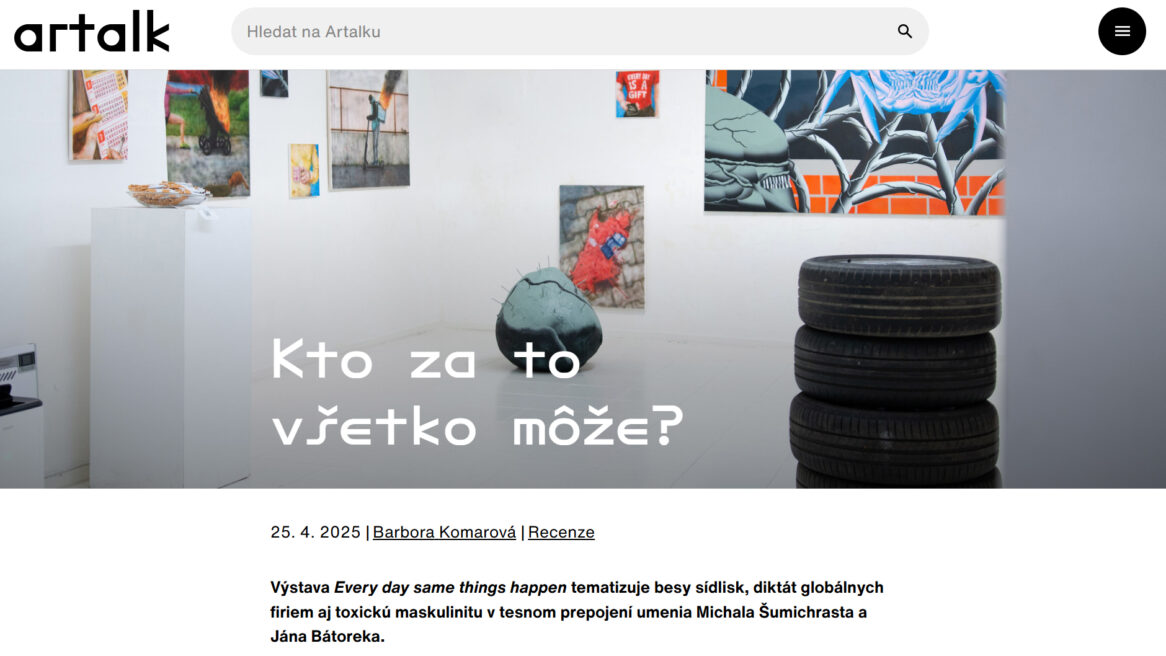Click the artalk logo
1166x656 pixels.
click(91, 31)
